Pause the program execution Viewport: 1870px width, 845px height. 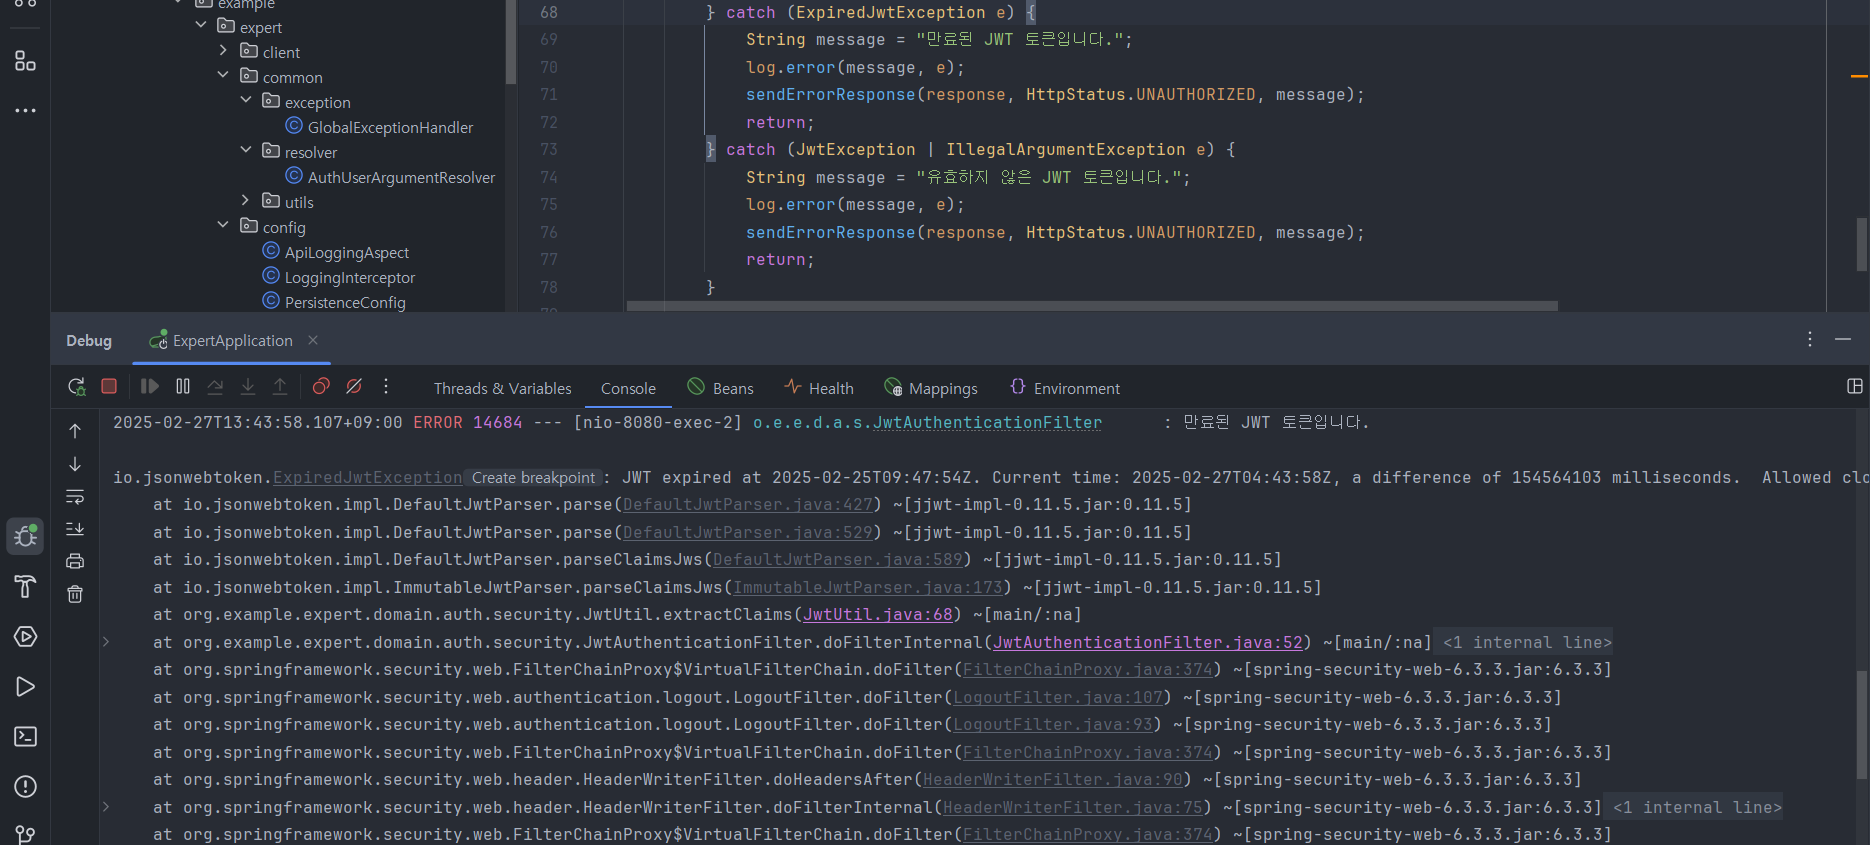183,386
